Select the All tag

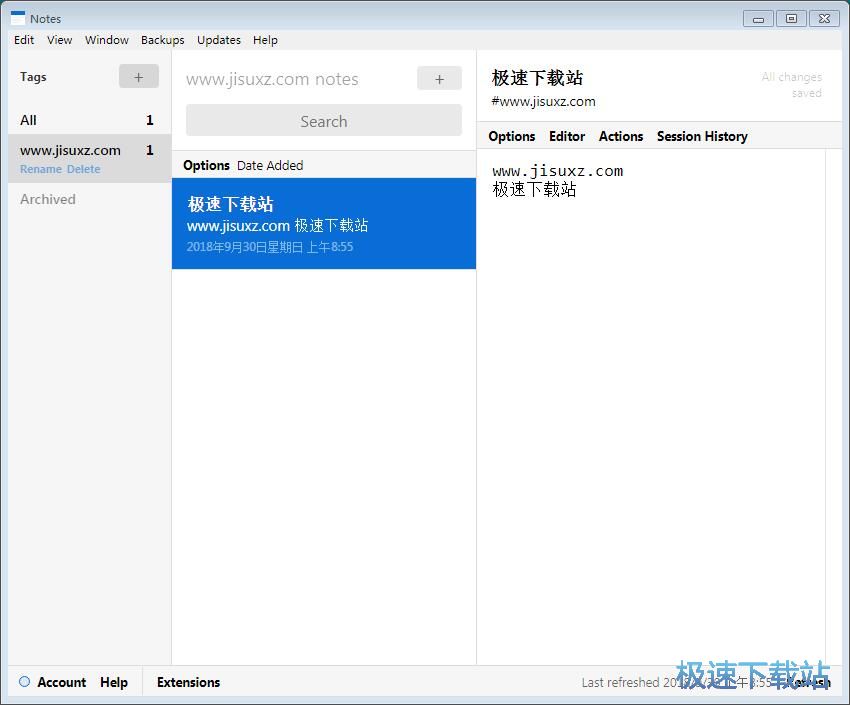89,120
